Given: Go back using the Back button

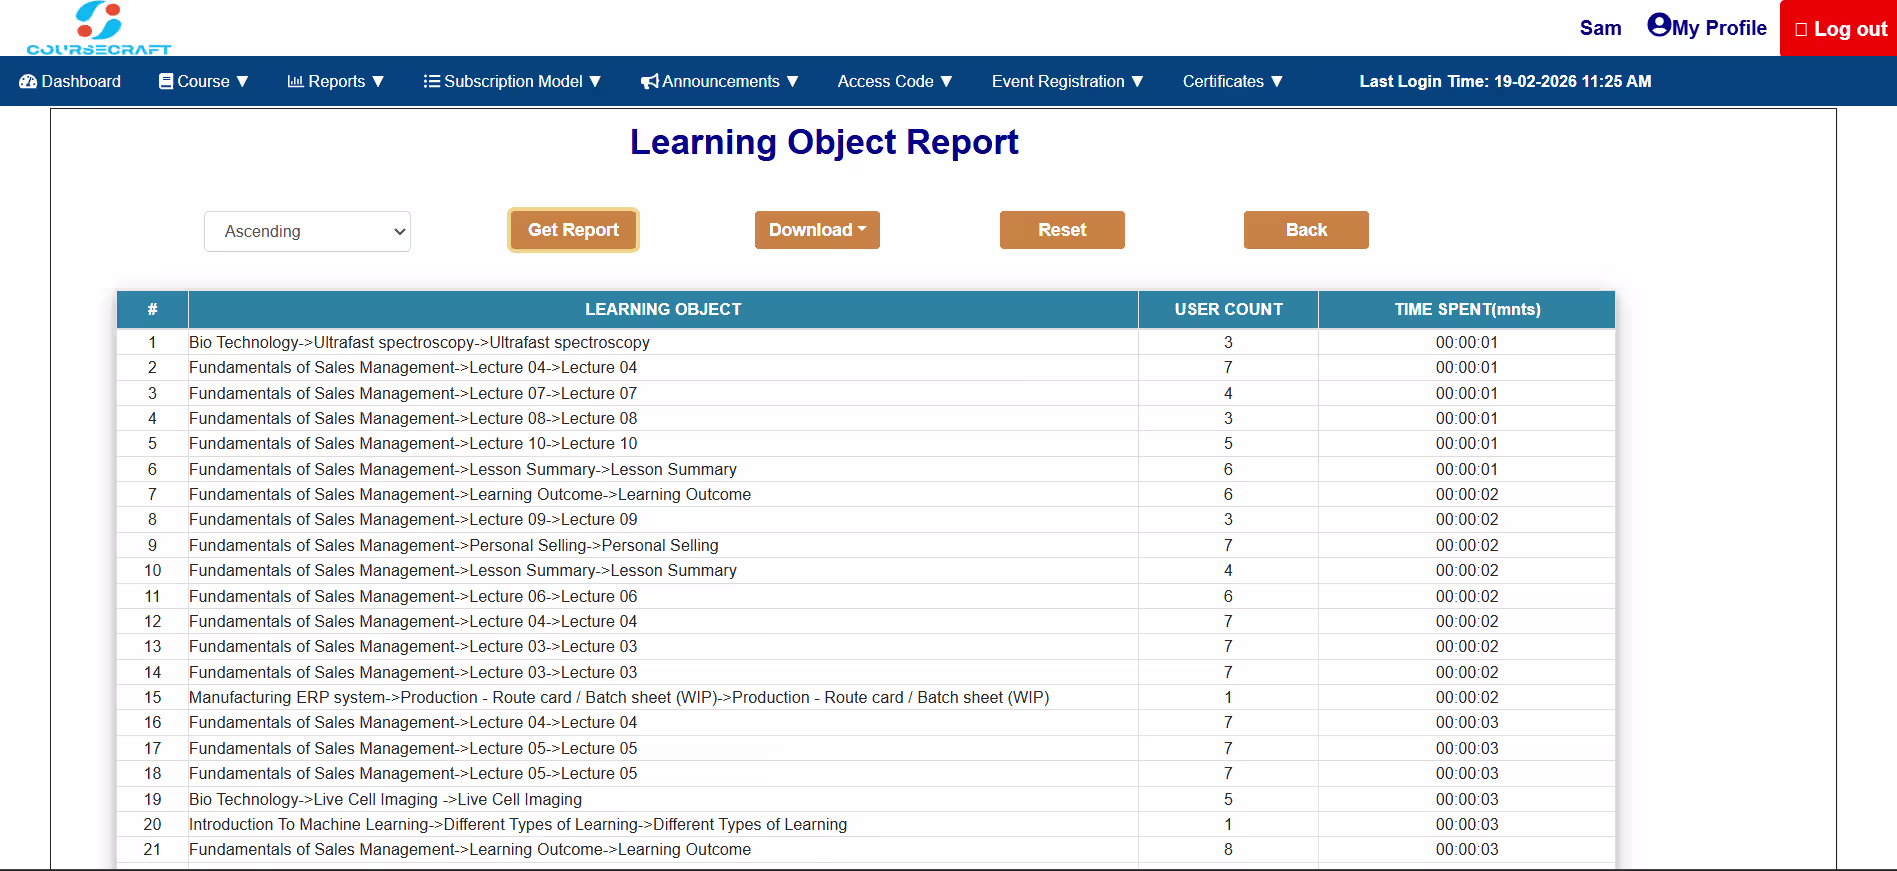Looking at the screenshot, I should click(x=1306, y=230).
